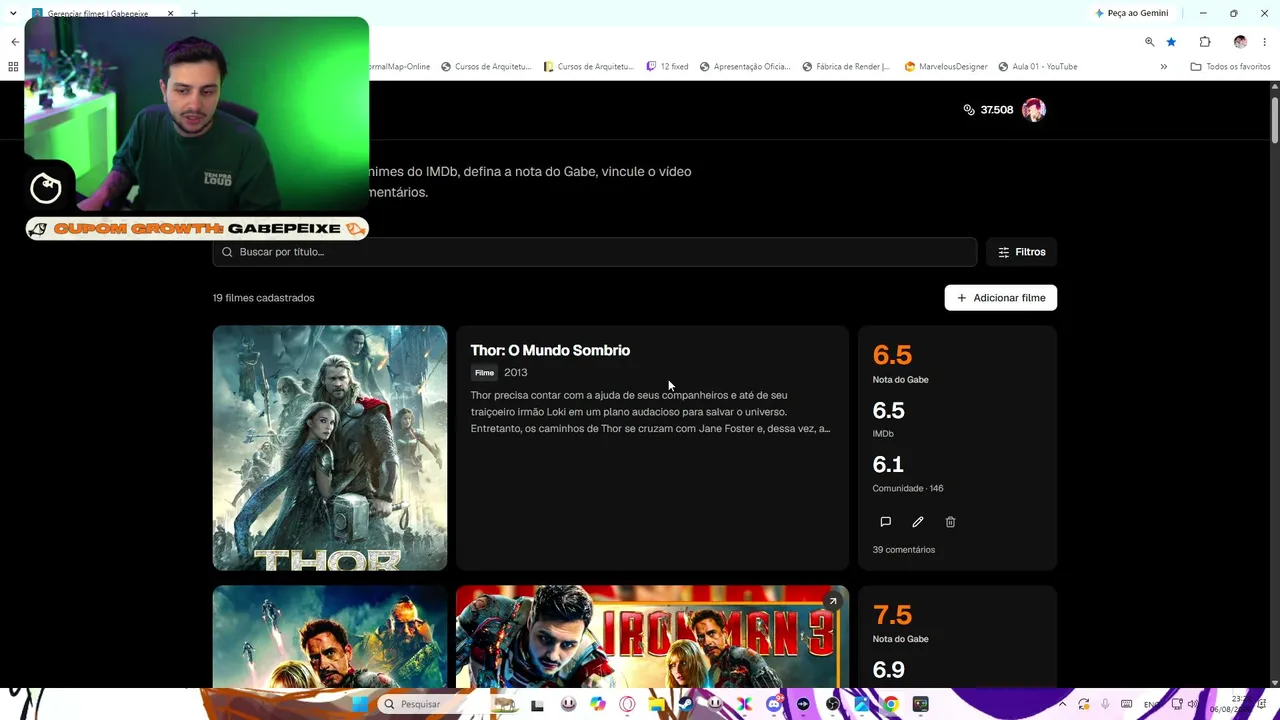
Task: Click the Comunidade · 146 rating label
Action: click(x=908, y=489)
